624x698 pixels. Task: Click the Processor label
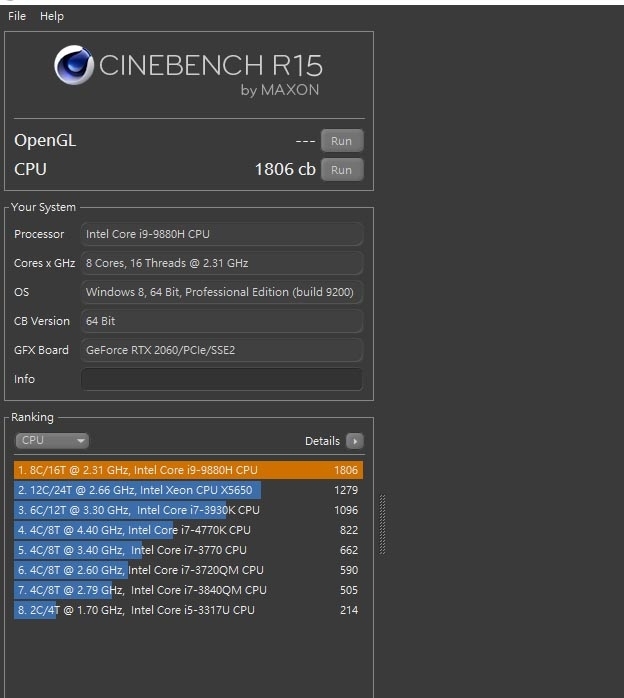pyautogui.click(x=39, y=234)
